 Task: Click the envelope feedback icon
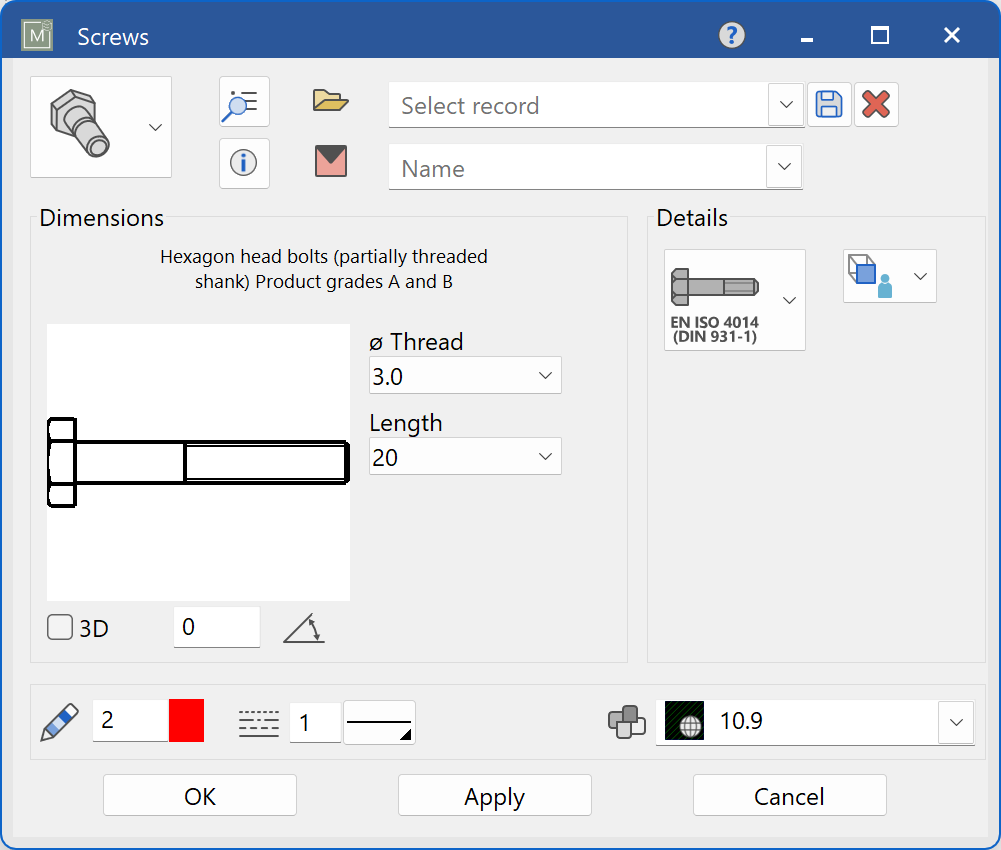330,163
